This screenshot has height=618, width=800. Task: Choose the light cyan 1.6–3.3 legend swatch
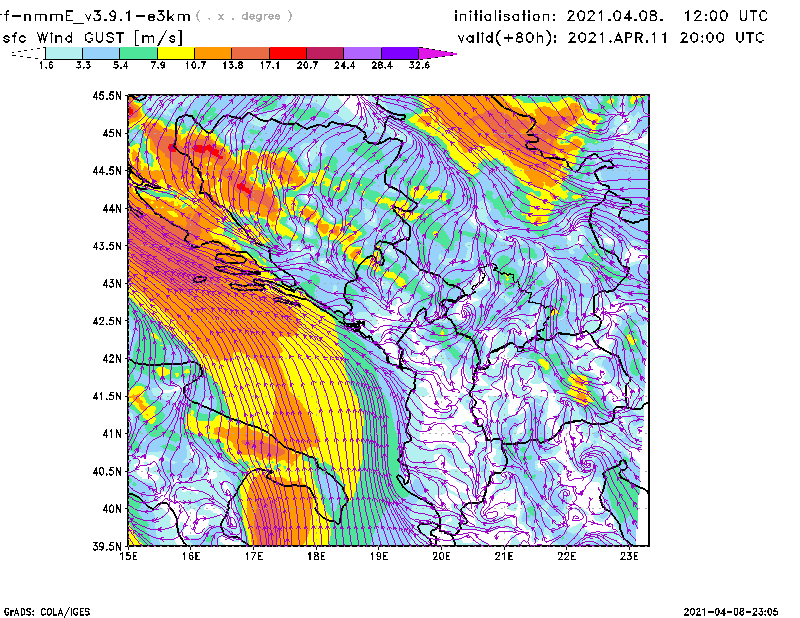[x=65, y=53]
